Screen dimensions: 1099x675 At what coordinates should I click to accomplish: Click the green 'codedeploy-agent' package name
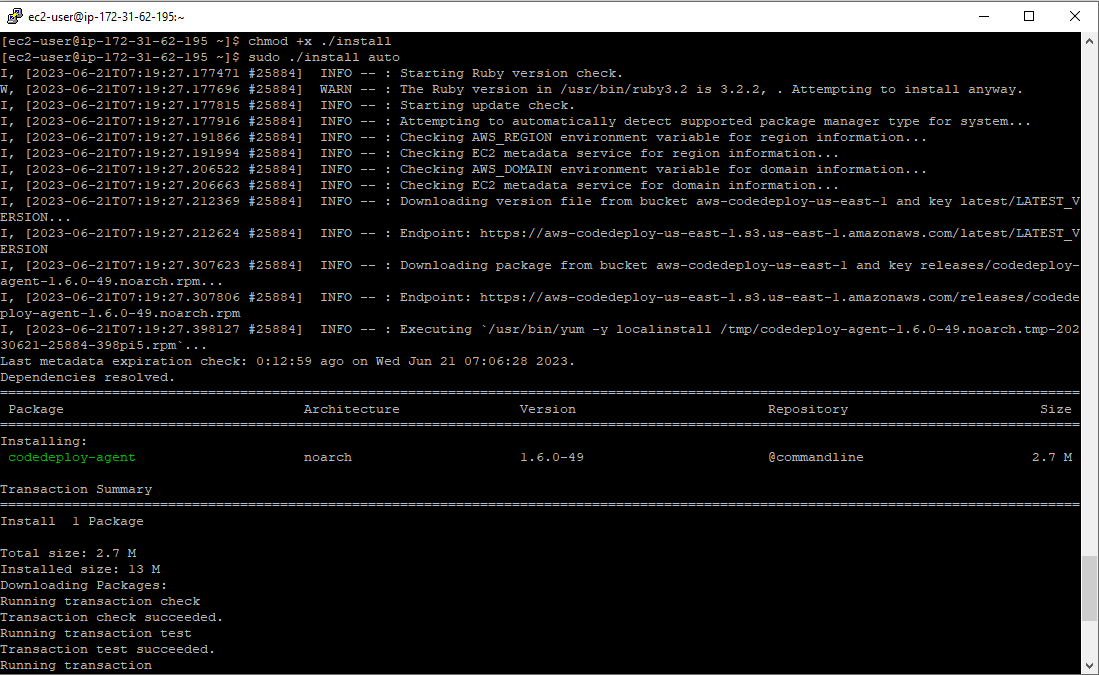coord(71,458)
